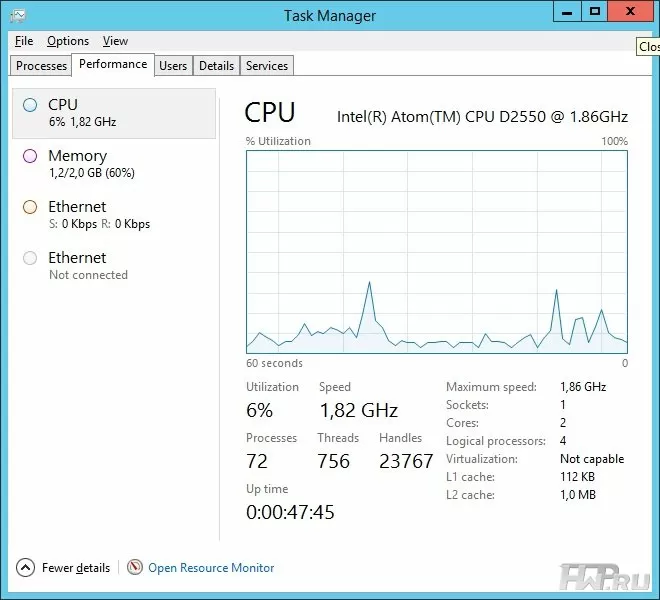
Task: Open Resource Monitor link
Action: 211,568
